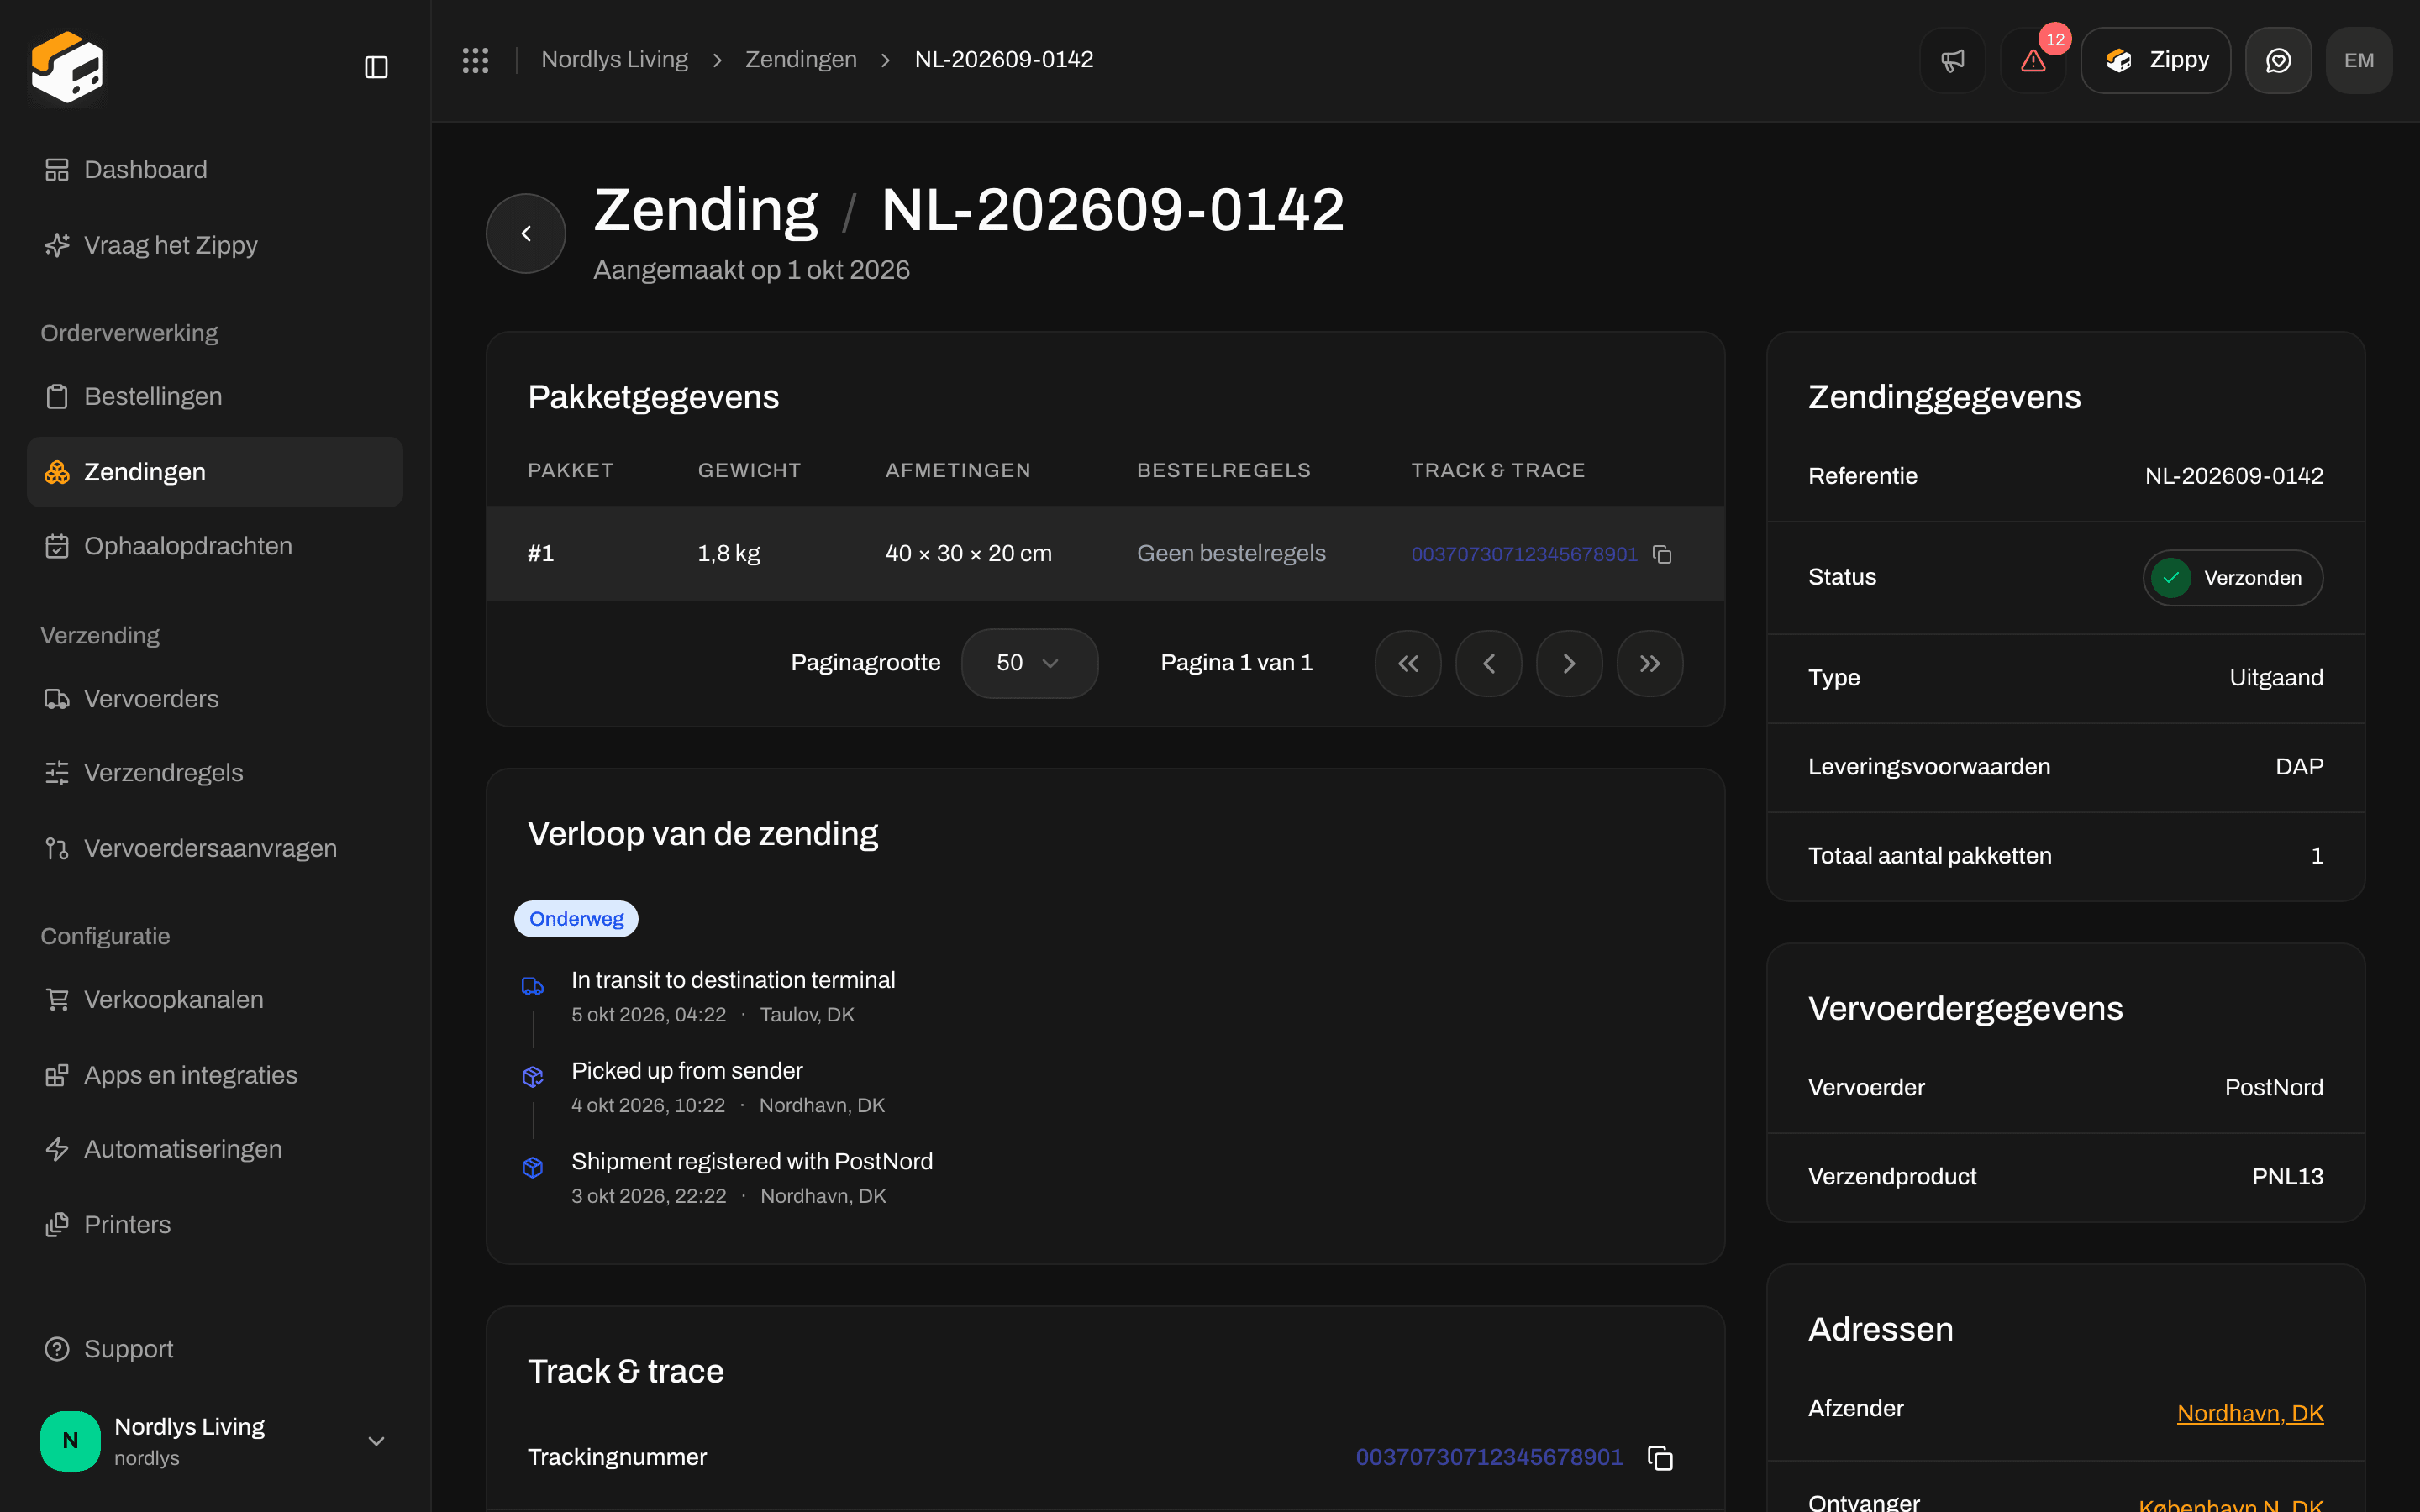
Task: Click the Afmetingen column header
Action: 958,470
